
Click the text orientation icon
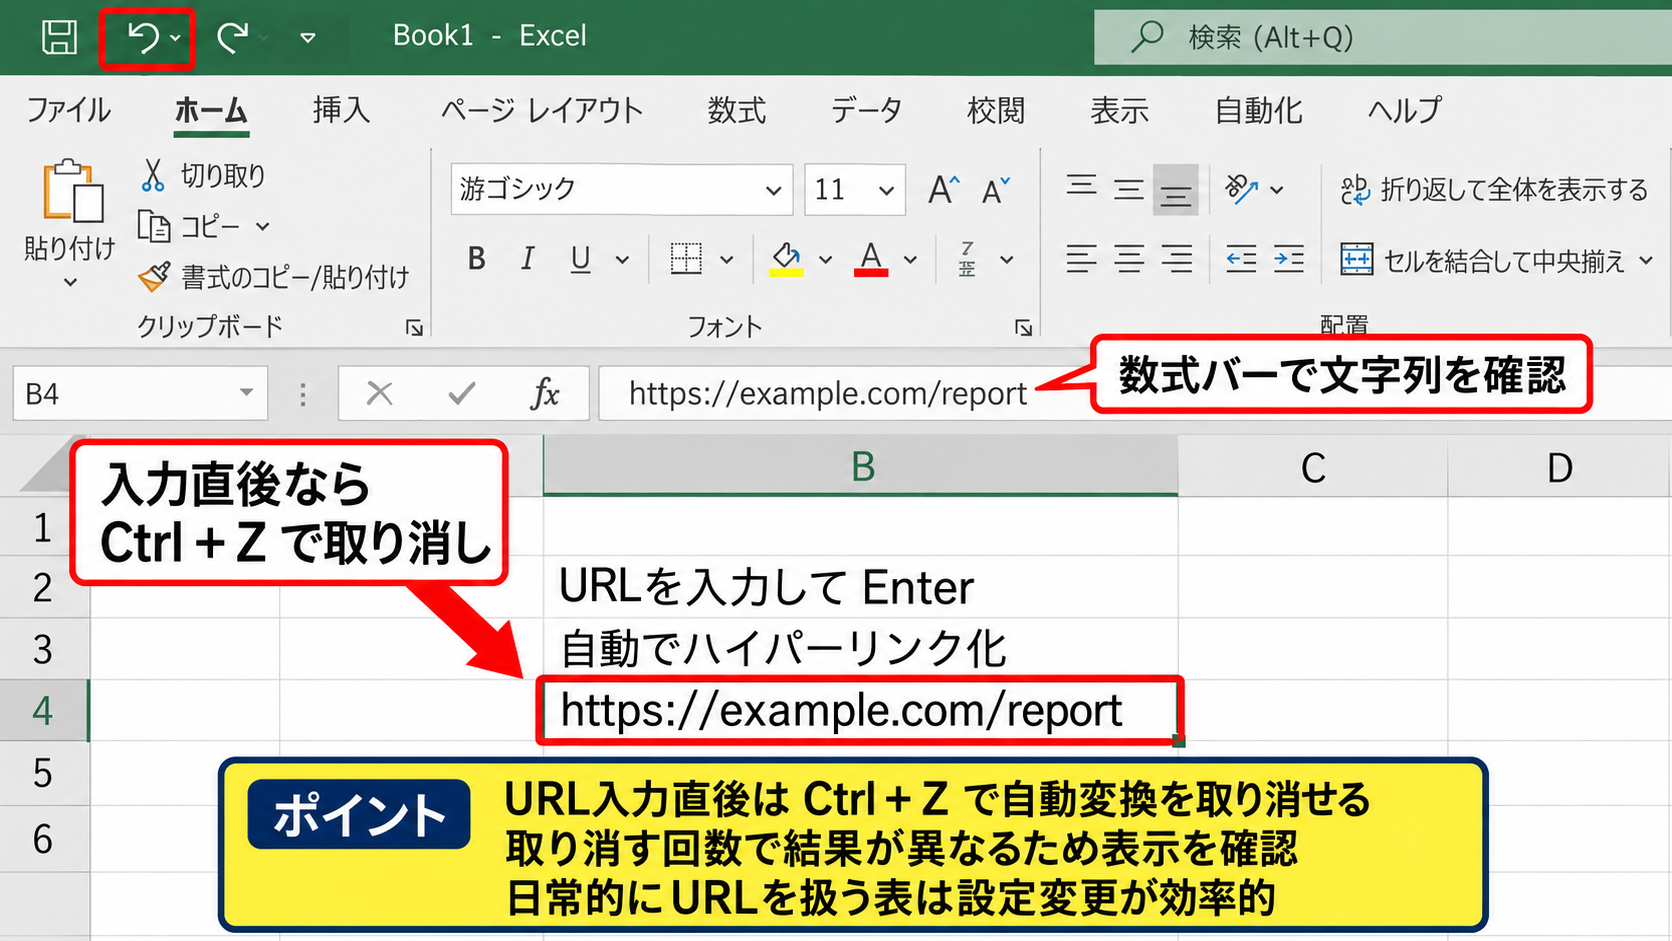tap(1241, 189)
